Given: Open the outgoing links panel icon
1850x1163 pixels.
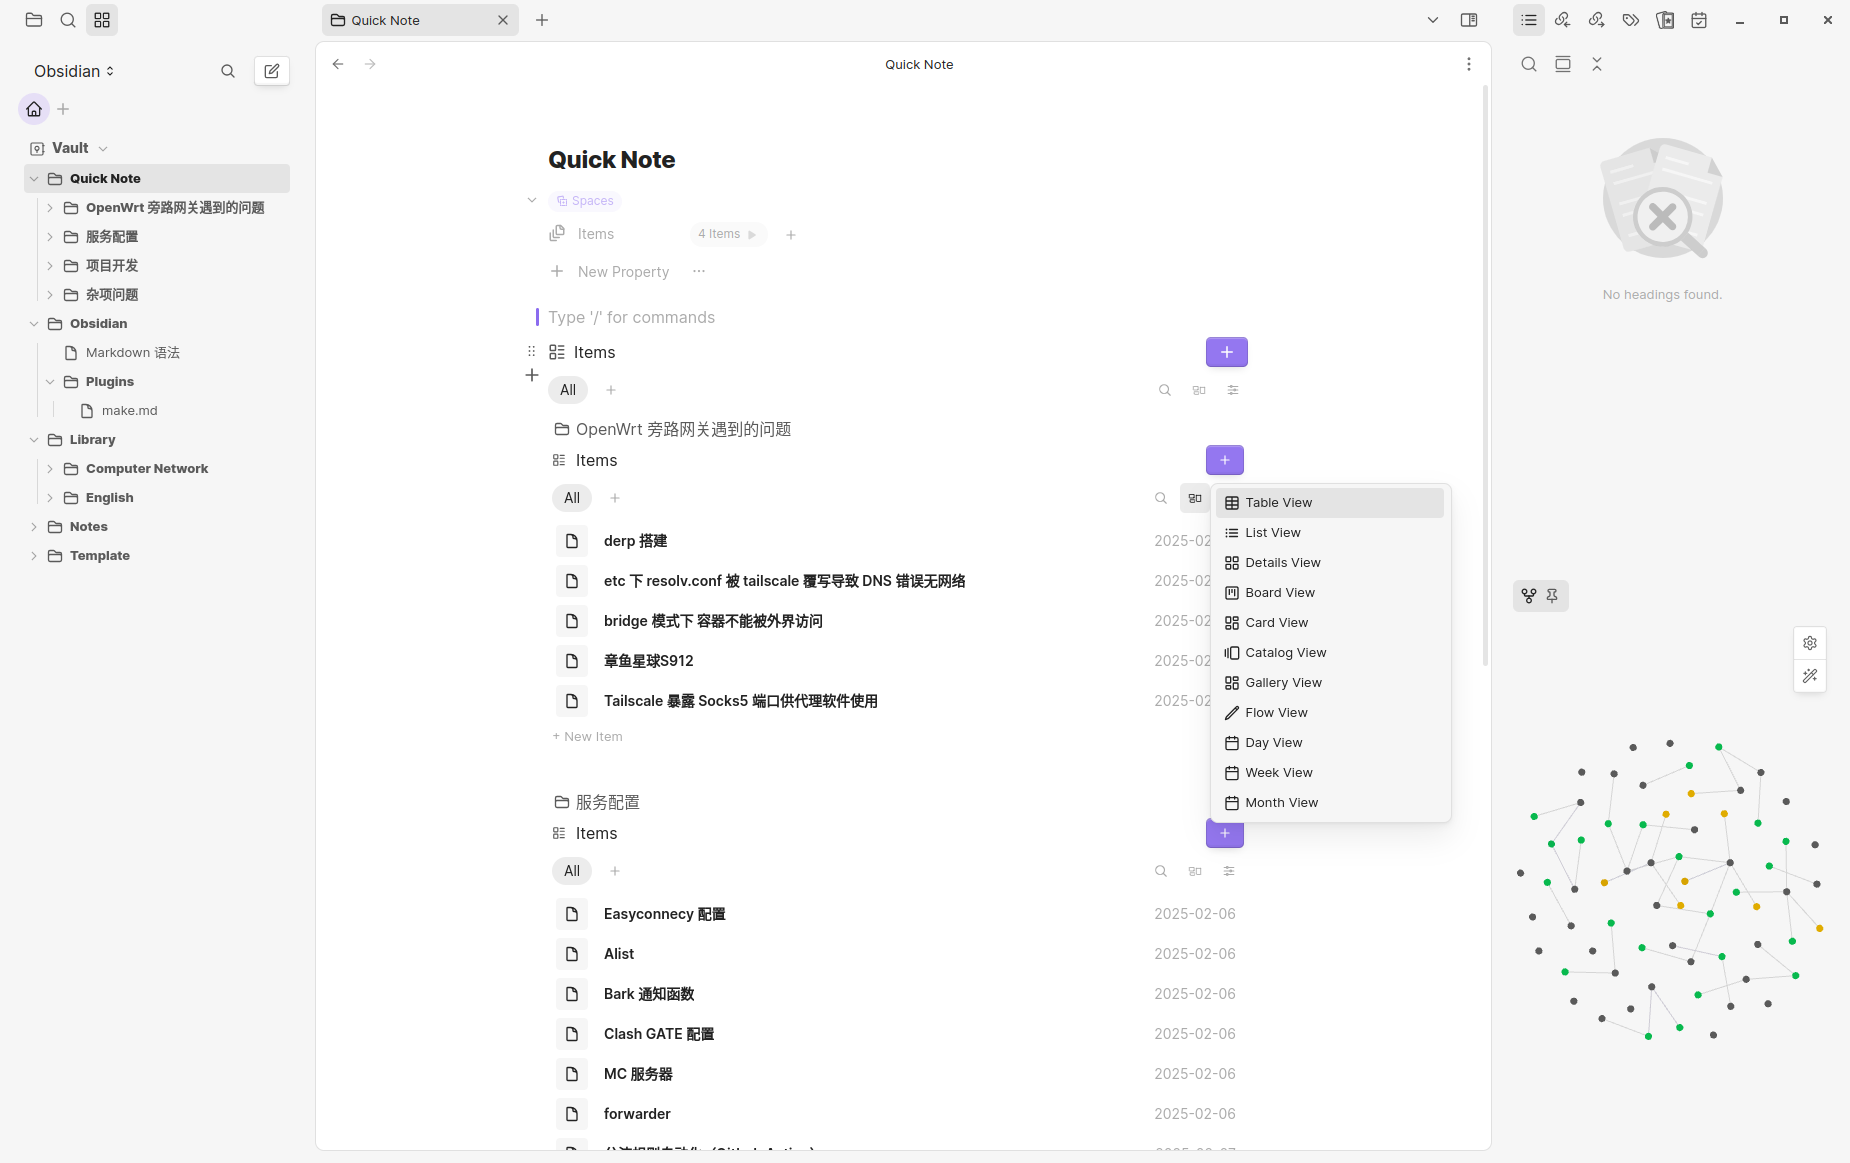Looking at the screenshot, I should tap(1596, 20).
